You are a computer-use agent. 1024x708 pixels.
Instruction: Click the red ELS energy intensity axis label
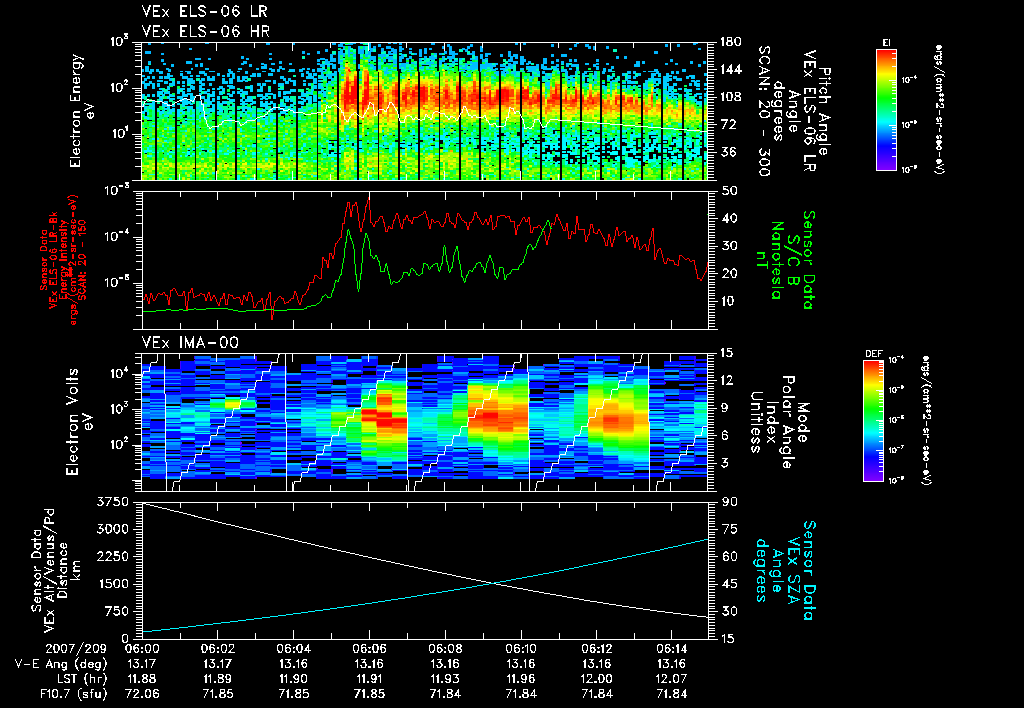coord(63,260)
